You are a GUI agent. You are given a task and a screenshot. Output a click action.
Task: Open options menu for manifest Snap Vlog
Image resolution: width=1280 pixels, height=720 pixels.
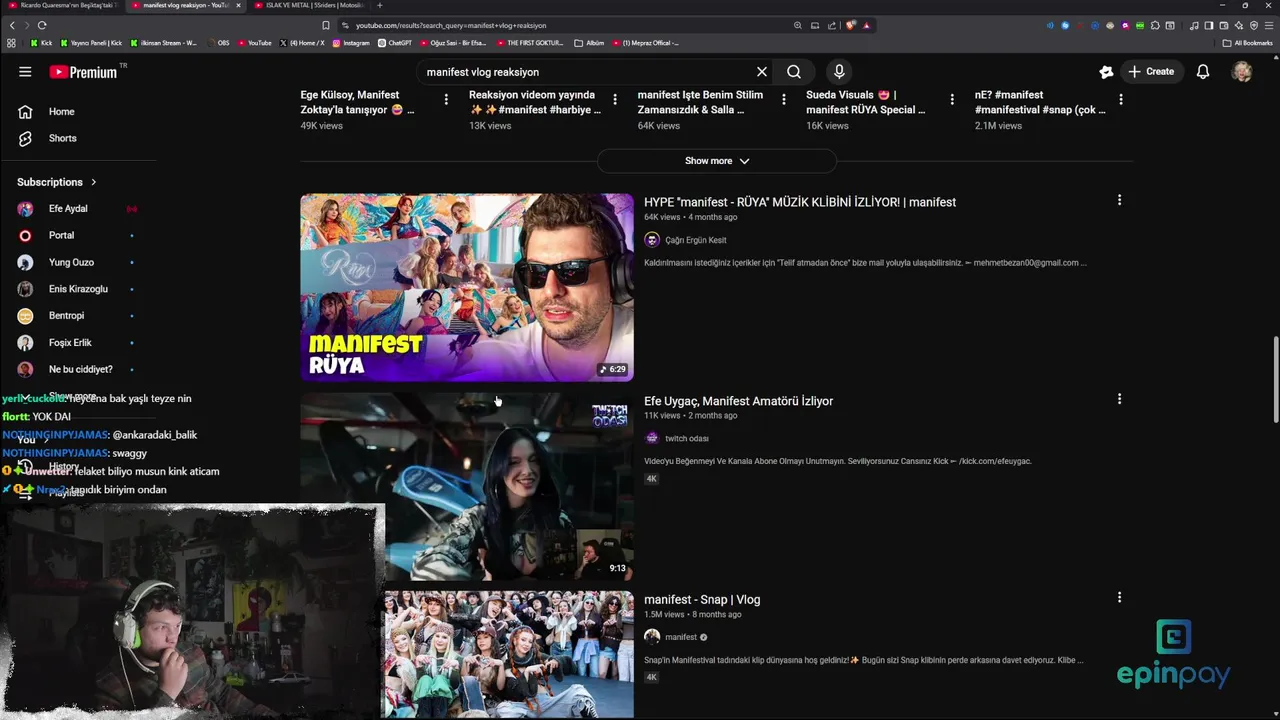1119,597
